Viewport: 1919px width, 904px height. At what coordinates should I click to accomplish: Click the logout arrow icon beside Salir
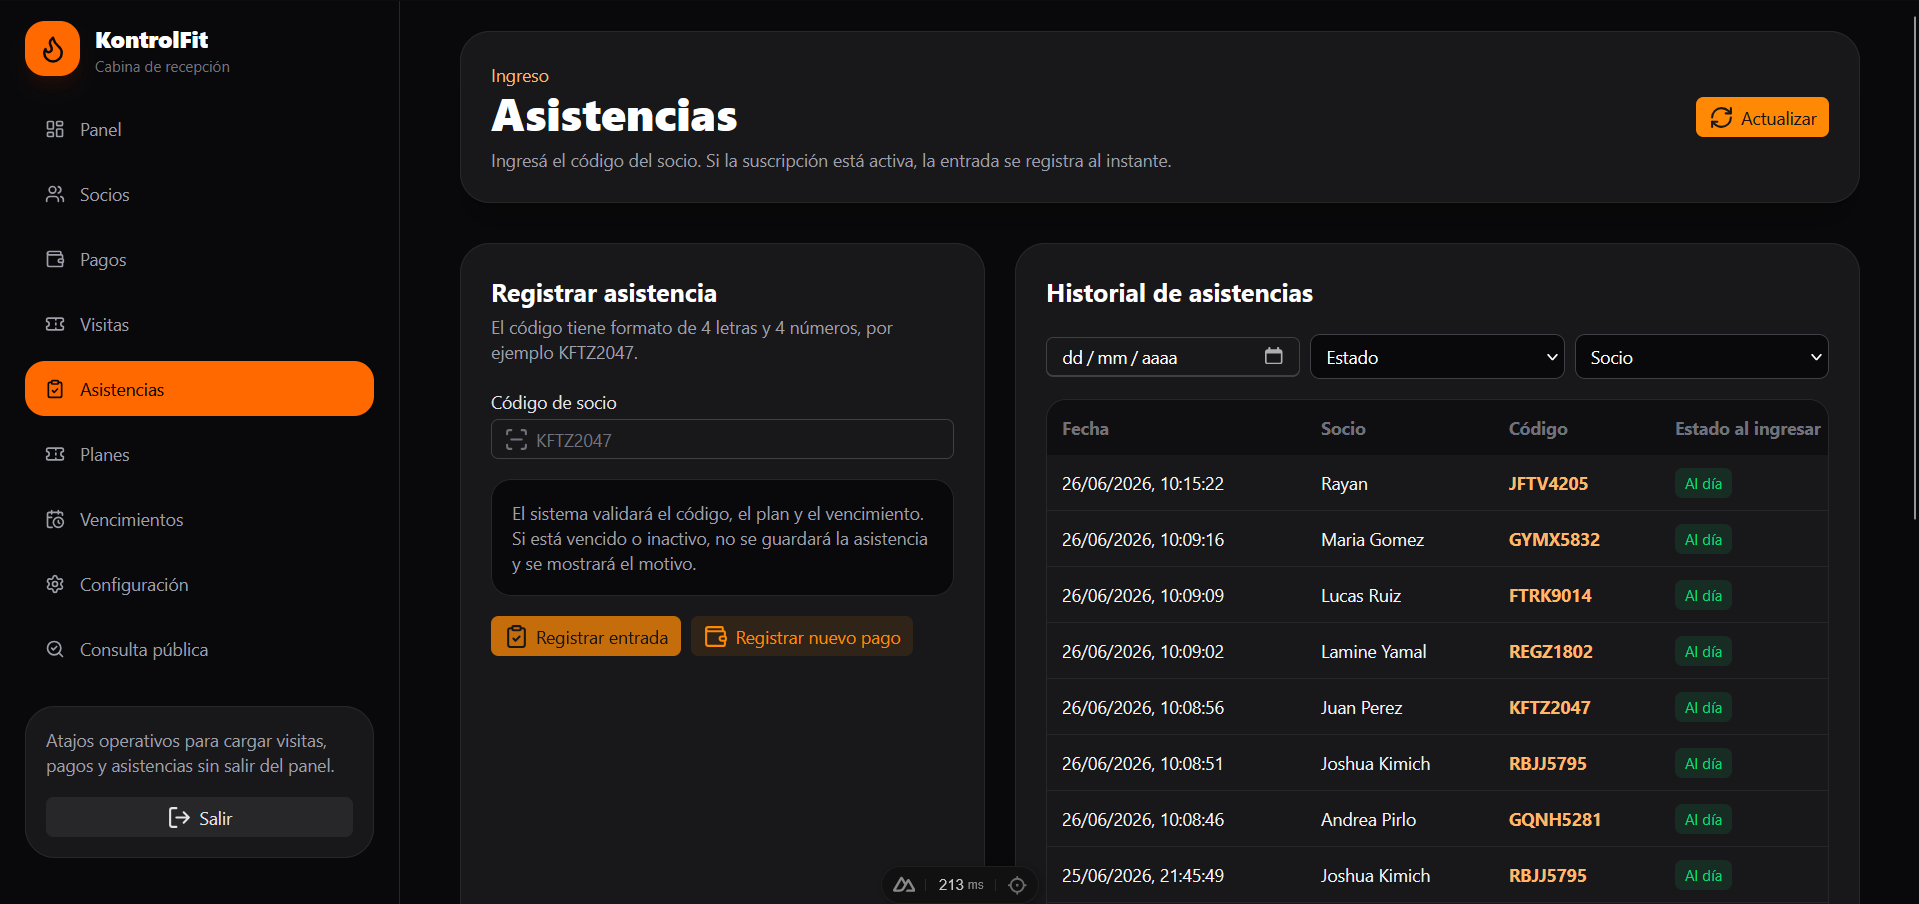(x=179, y=818)
